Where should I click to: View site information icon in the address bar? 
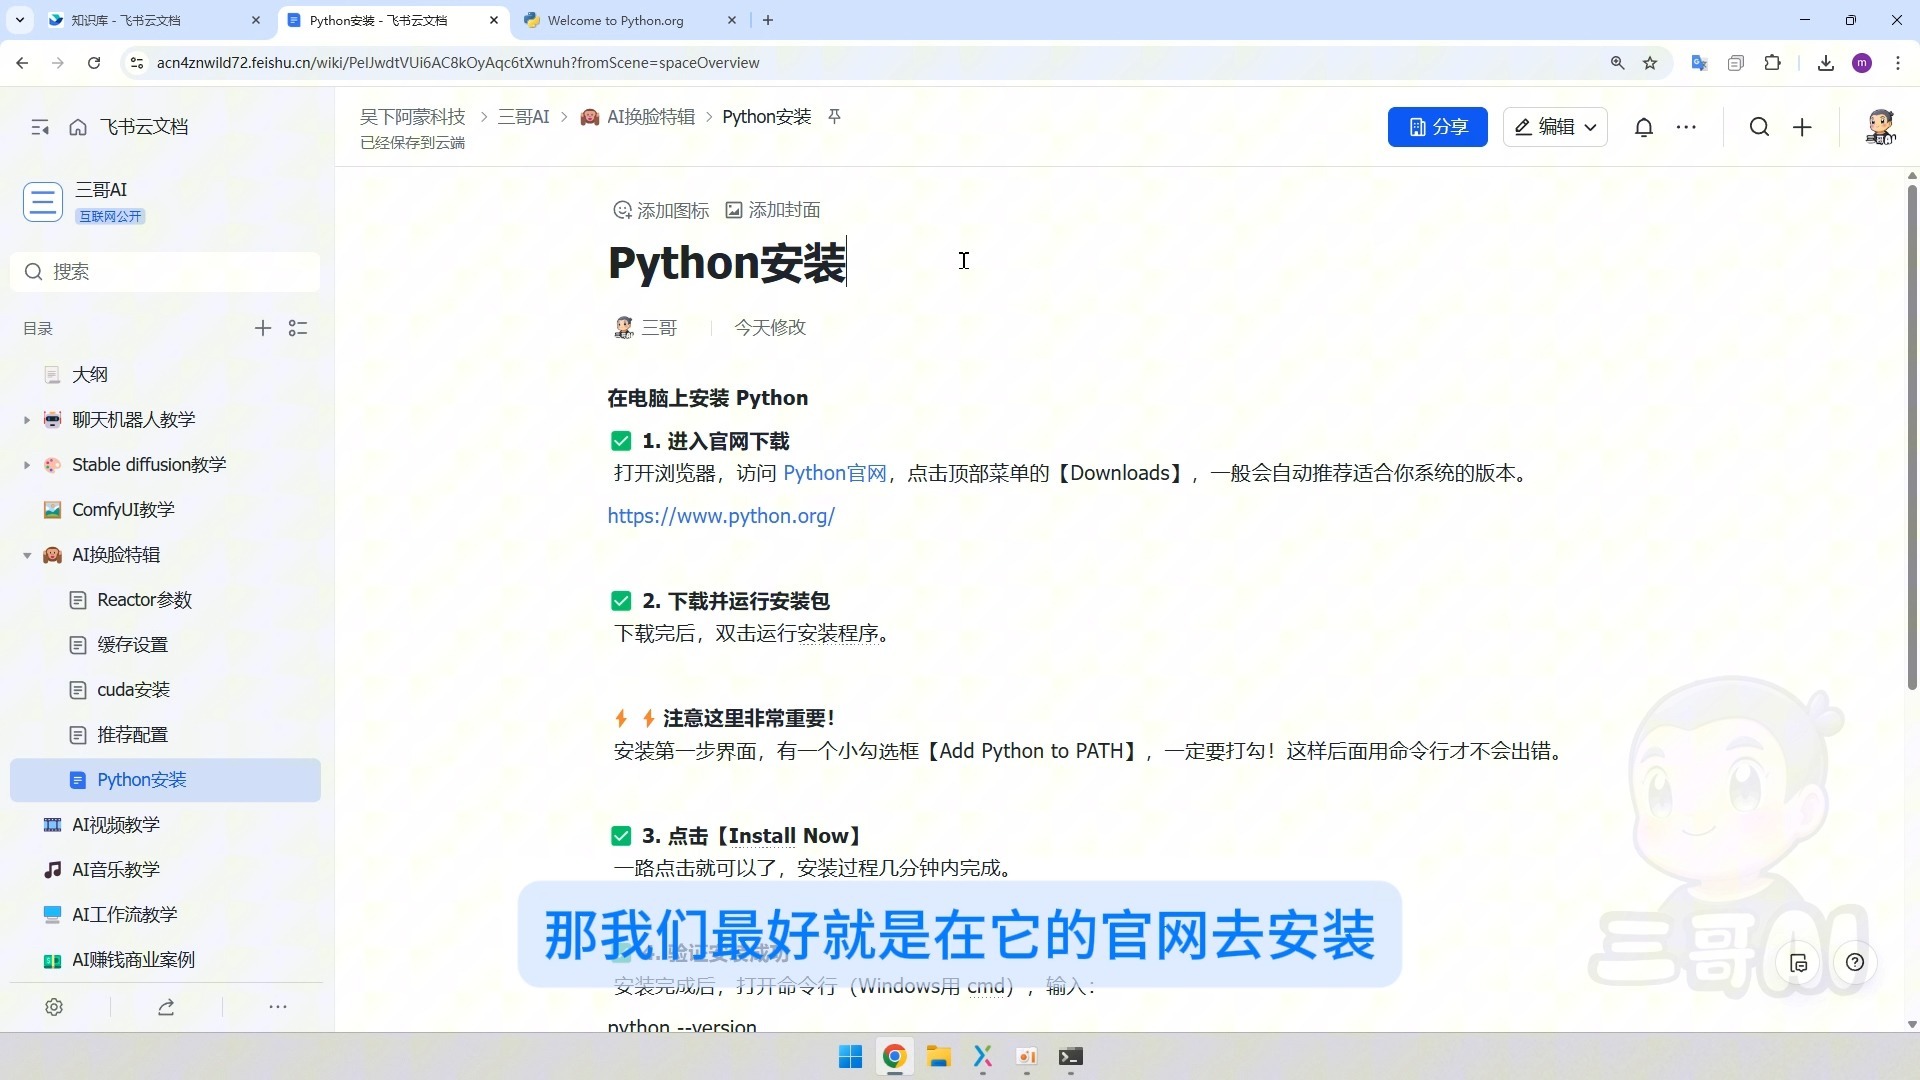click(x=136, y=63)
